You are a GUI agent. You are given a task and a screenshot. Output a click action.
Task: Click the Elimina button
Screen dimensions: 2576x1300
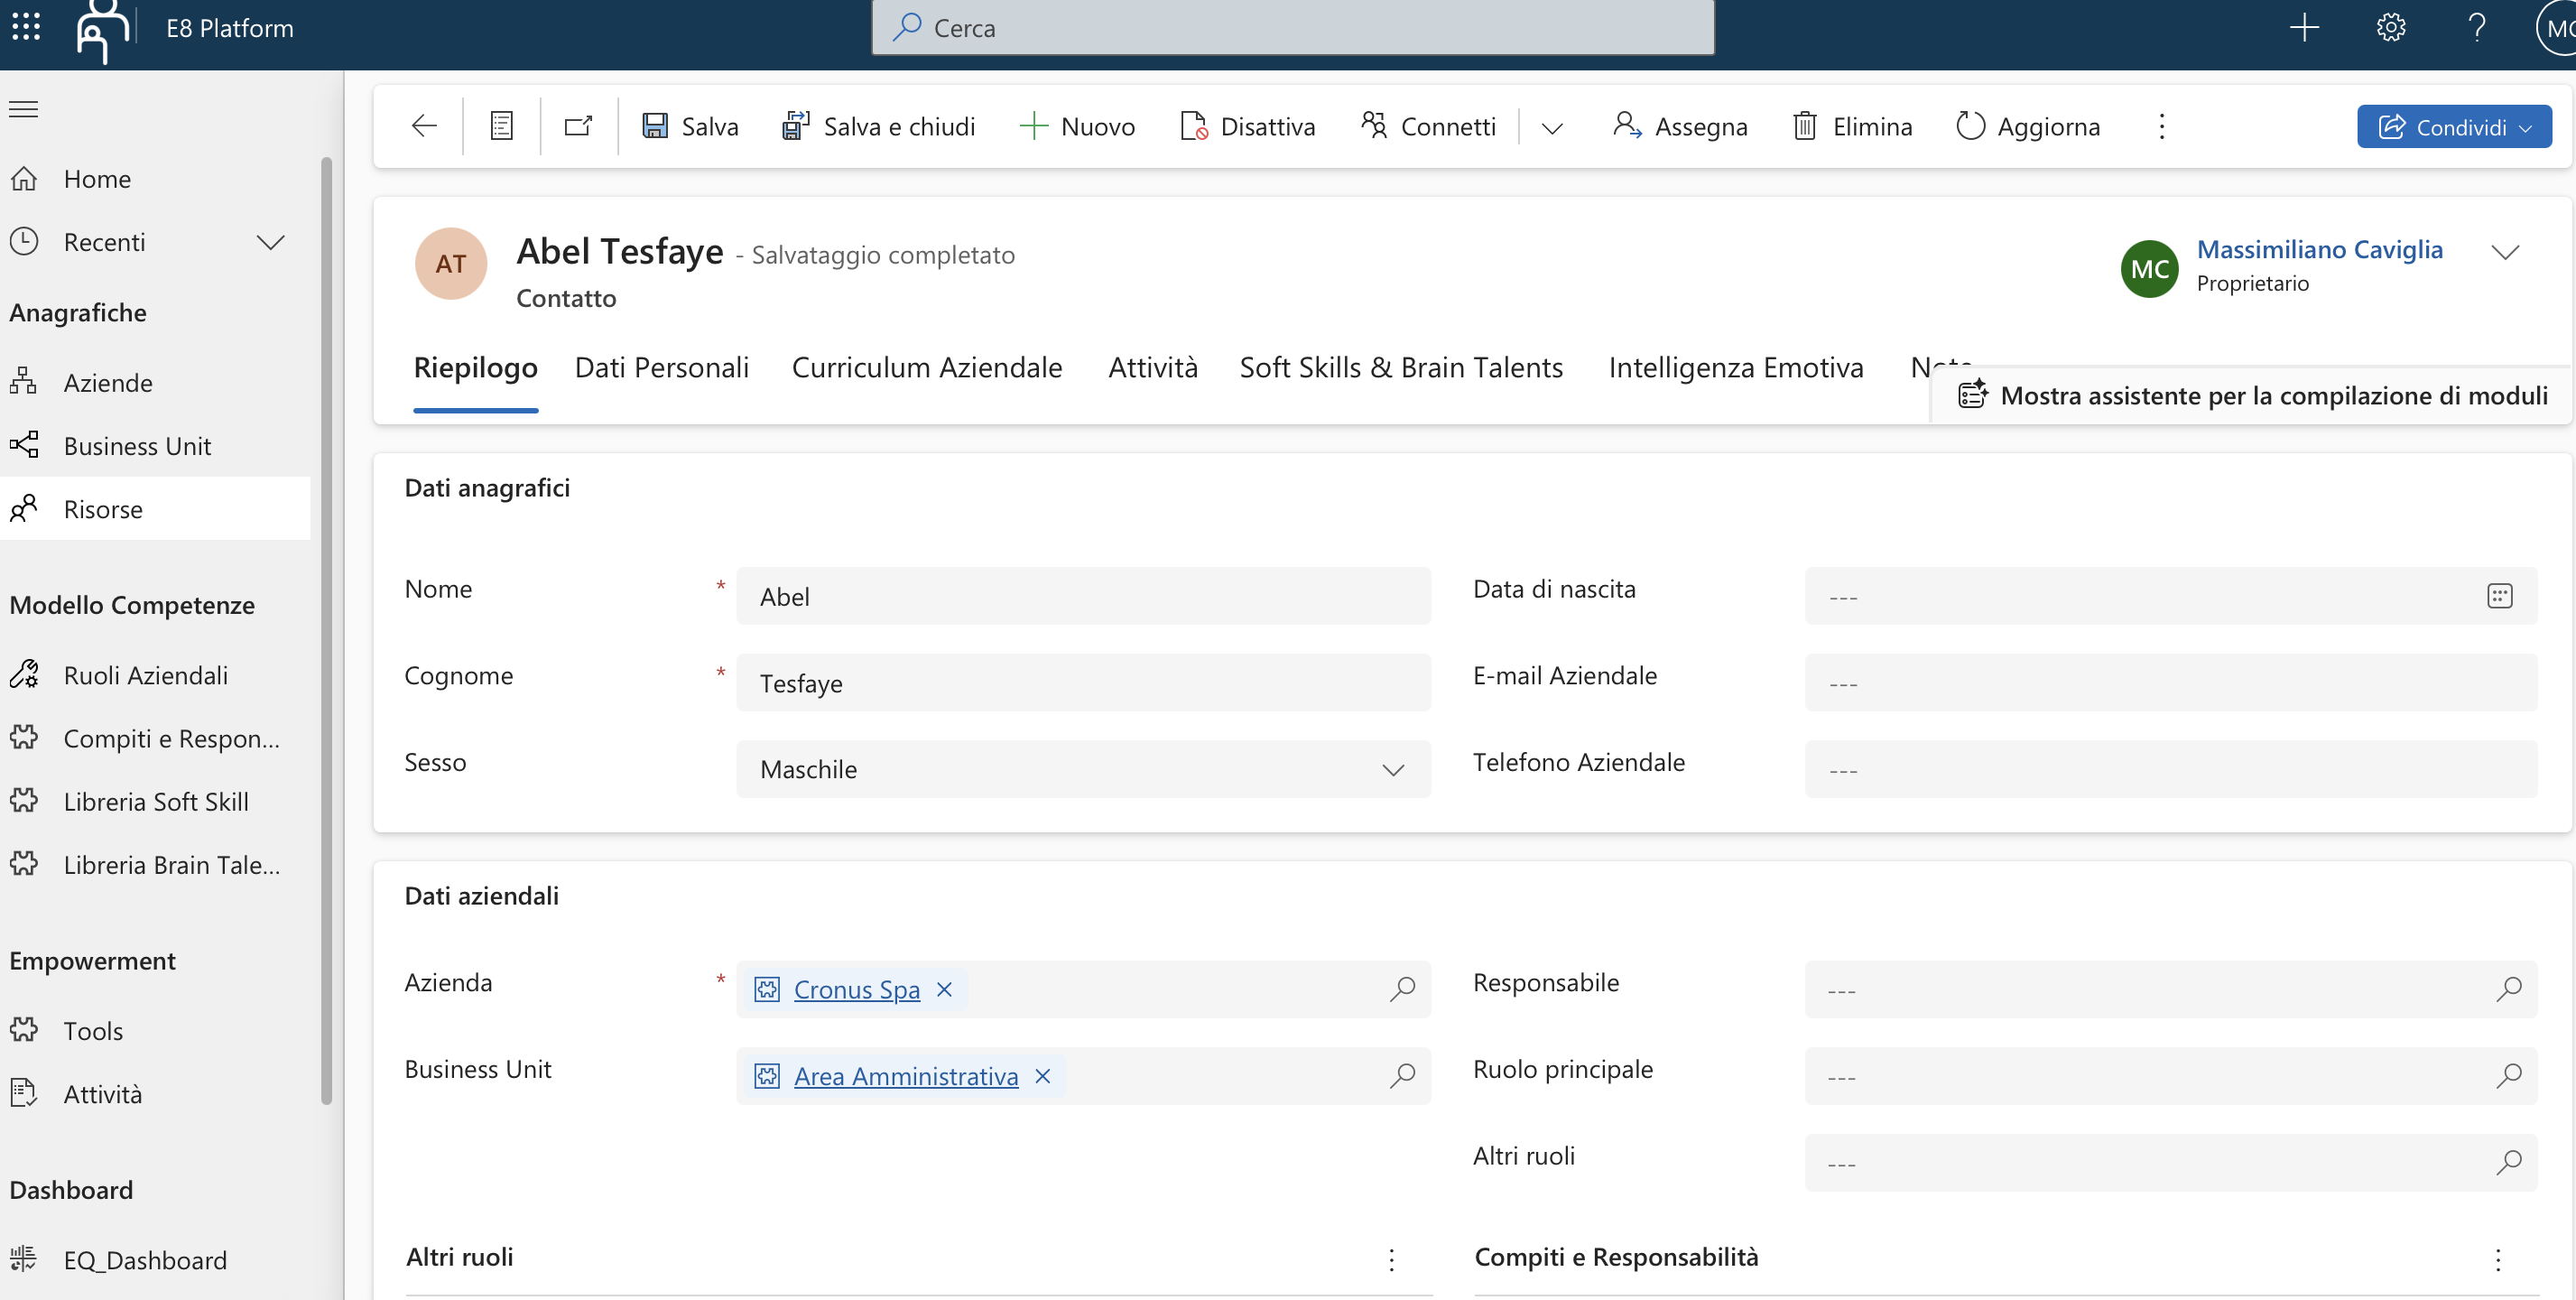1852,126
